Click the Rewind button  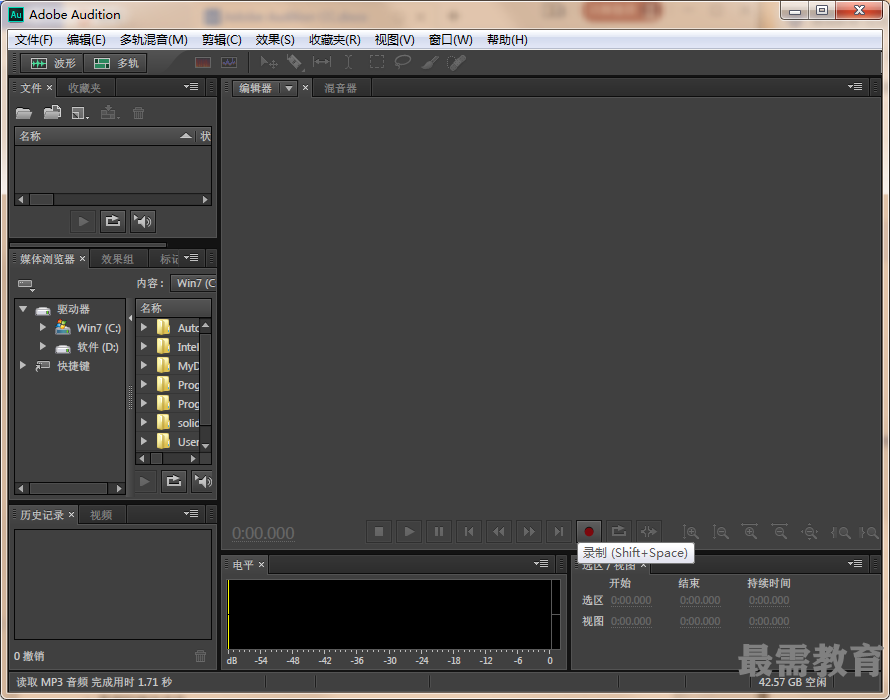pos(499,532)
